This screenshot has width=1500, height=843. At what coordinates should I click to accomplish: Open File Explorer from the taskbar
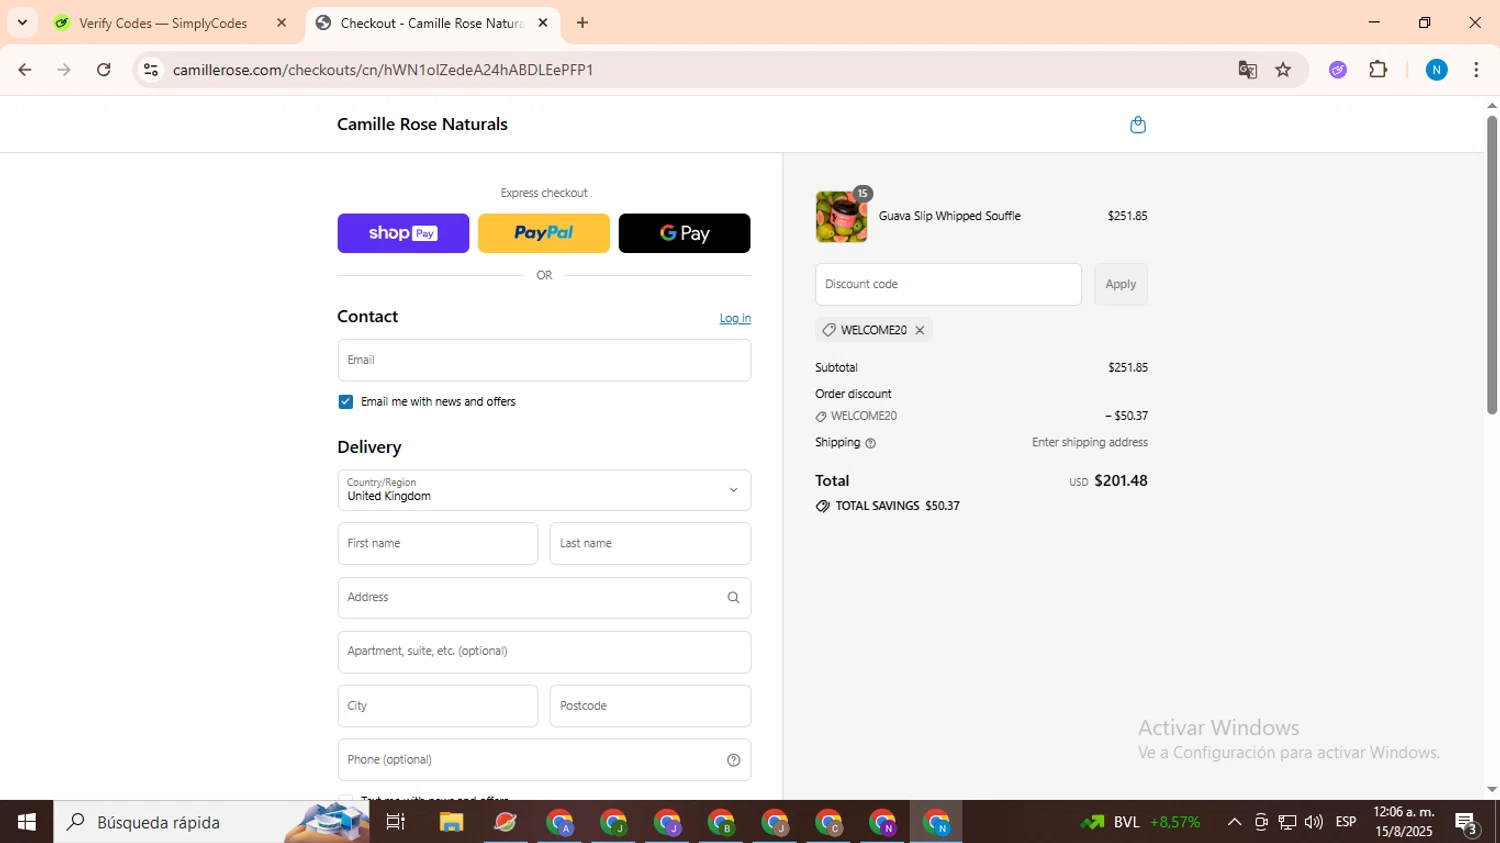pos(451,822)
